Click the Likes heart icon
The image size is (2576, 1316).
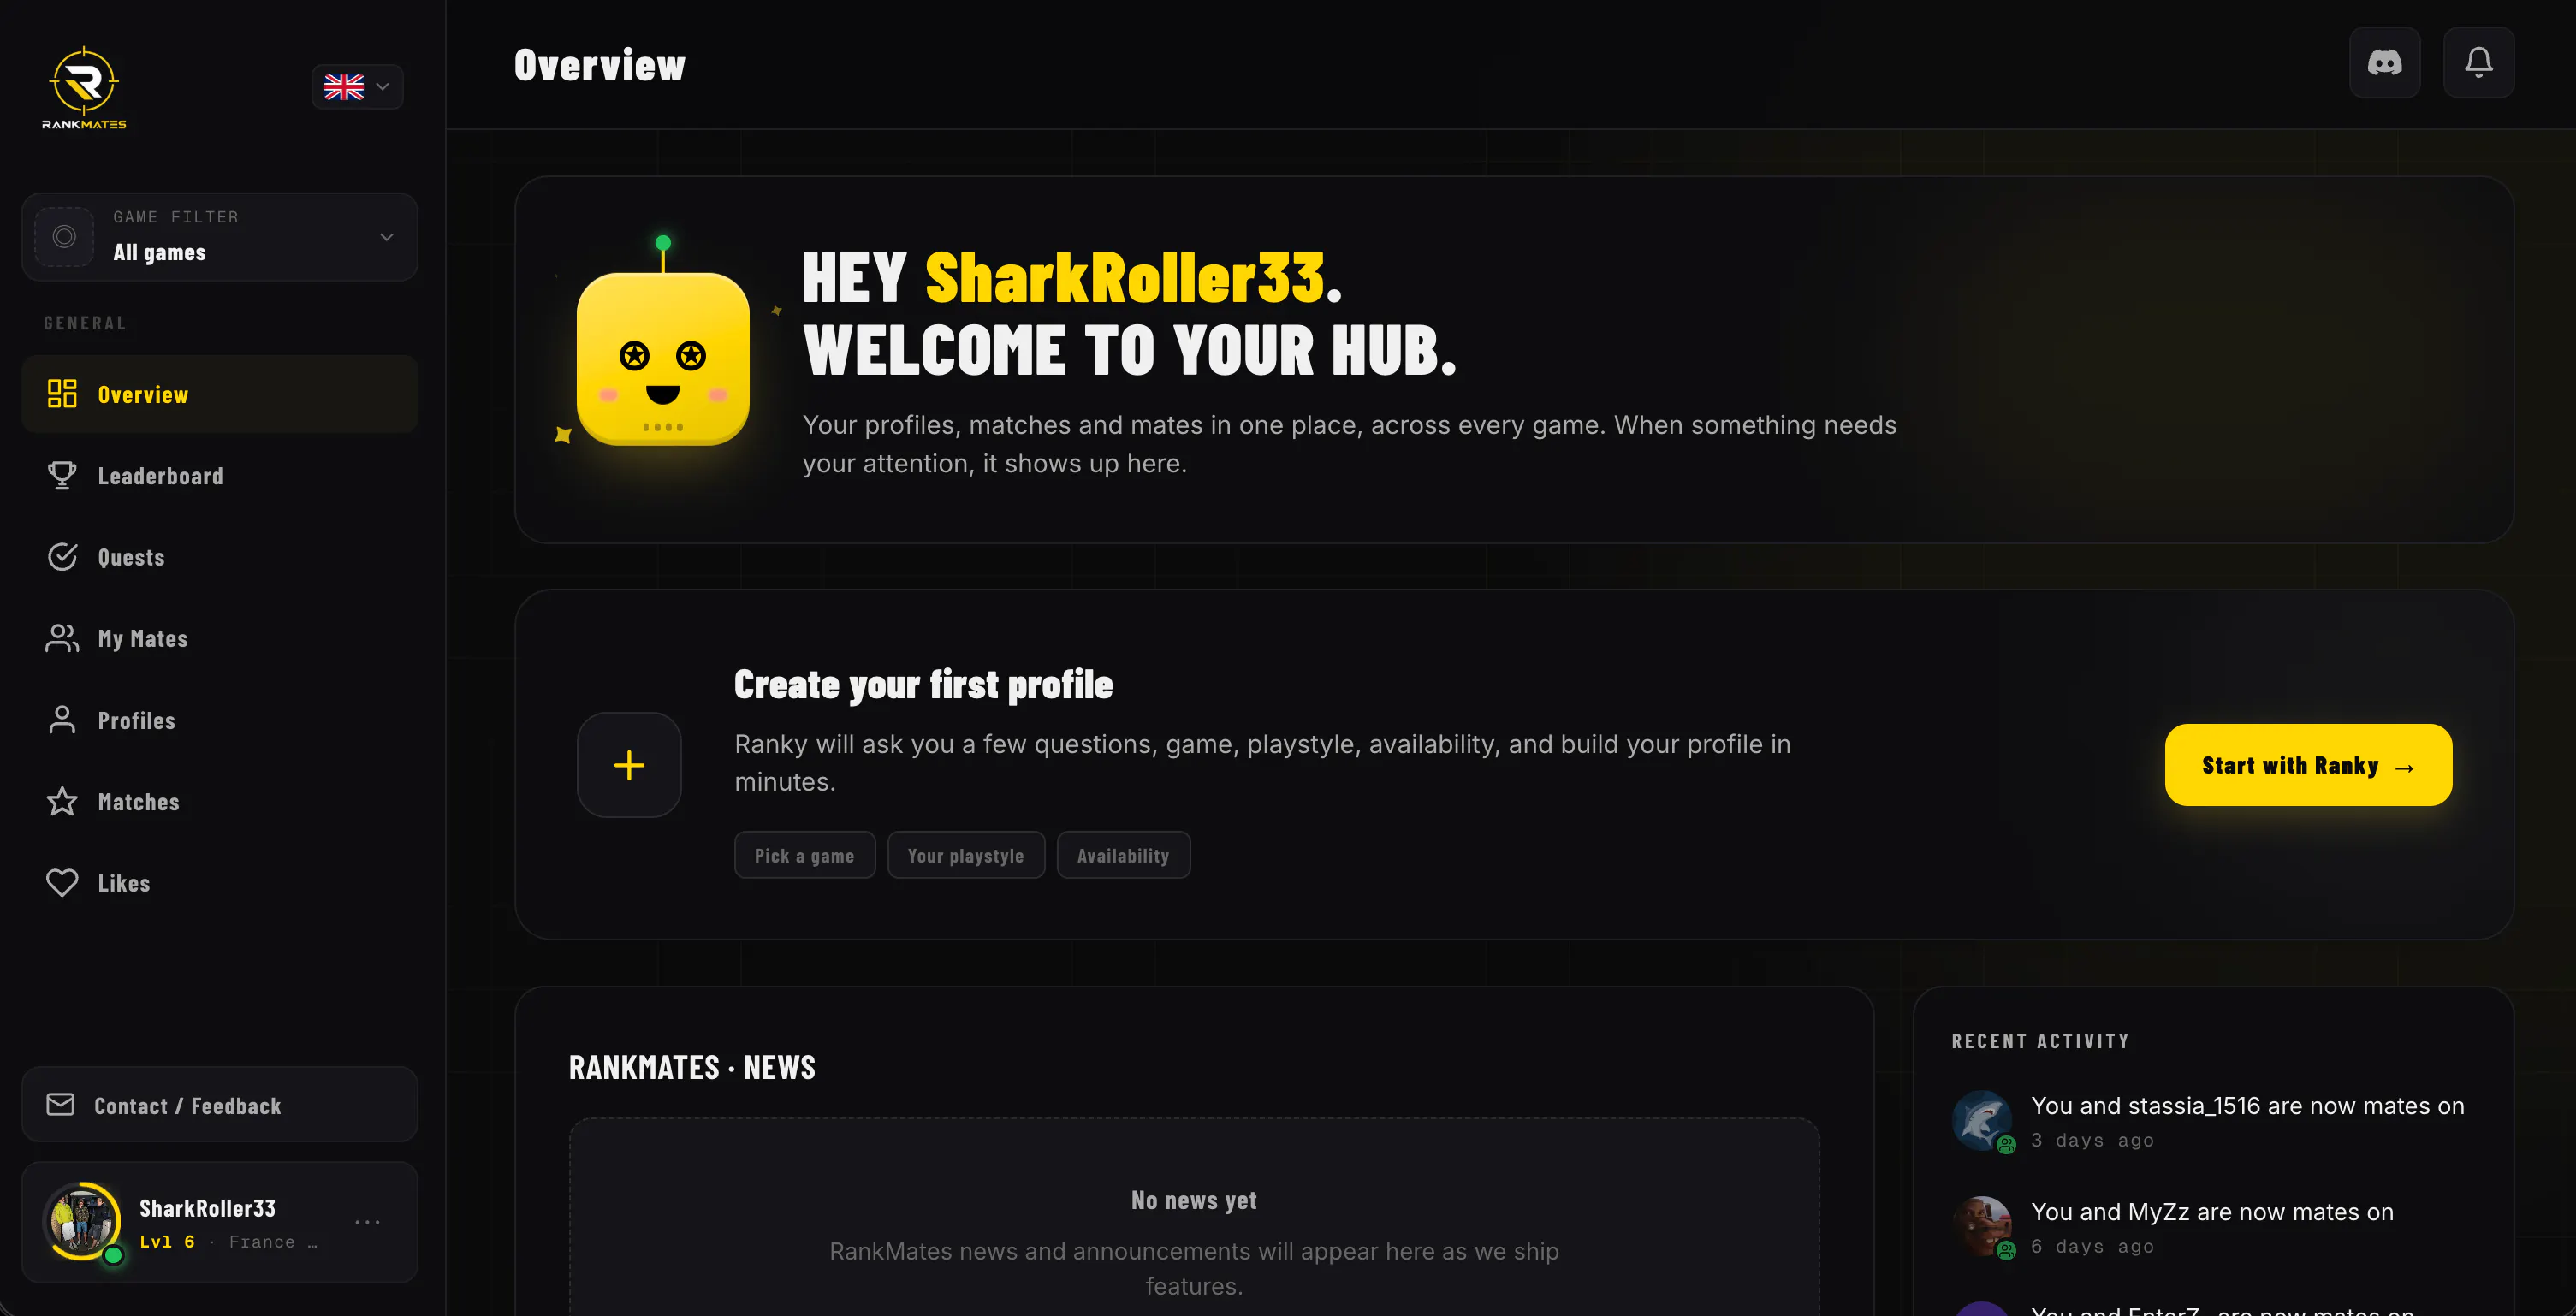pyautogui.click(x=62, y=883)
